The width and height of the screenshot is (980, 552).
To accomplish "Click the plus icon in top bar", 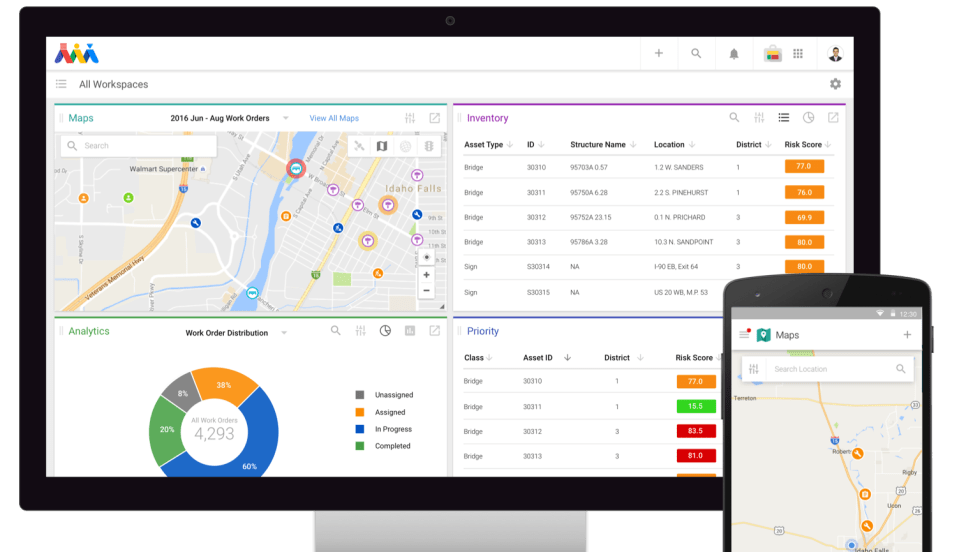I will pos(659,54).
